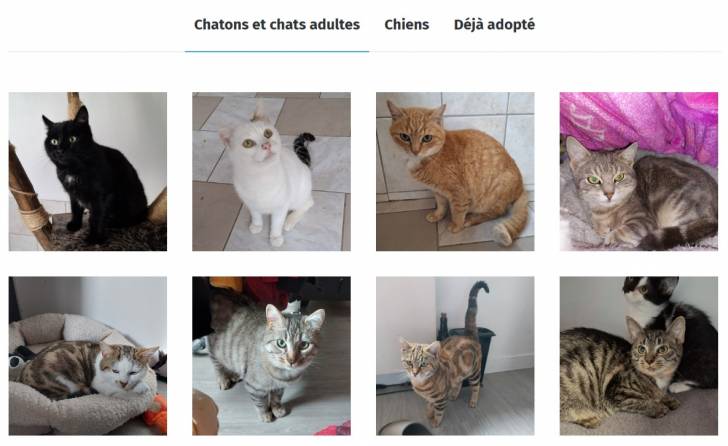This screenshot has width=728, height=446.
Task: Click the black pot behind the tabby kitten
Action: coord(471,346)
